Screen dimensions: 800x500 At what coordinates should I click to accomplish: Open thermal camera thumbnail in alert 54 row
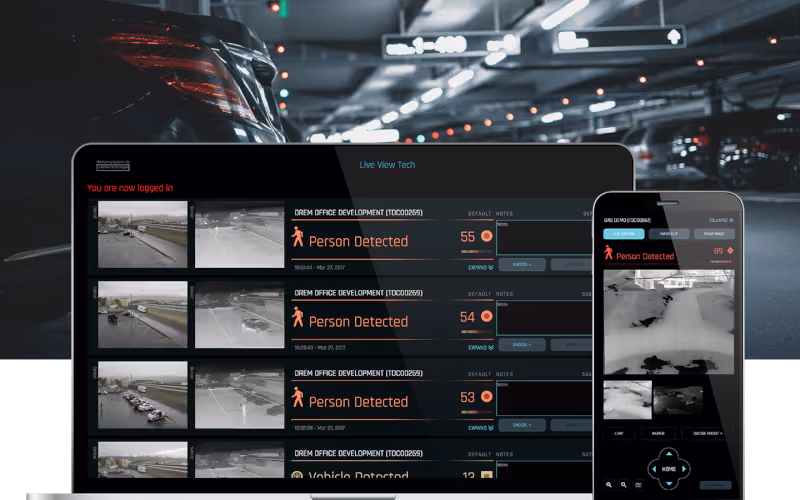click(240, 314)
